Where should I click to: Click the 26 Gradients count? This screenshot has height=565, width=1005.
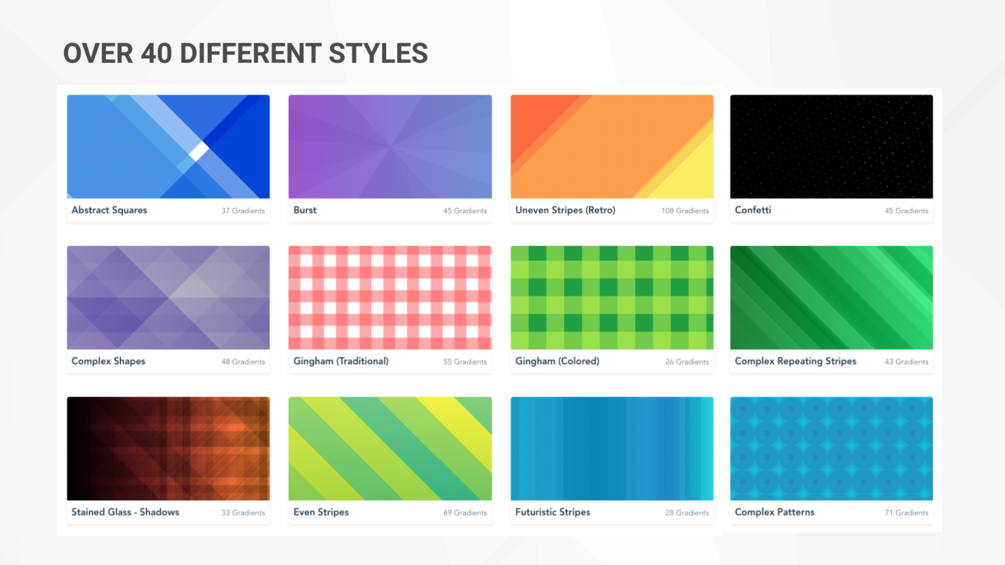tap(687, 362)
